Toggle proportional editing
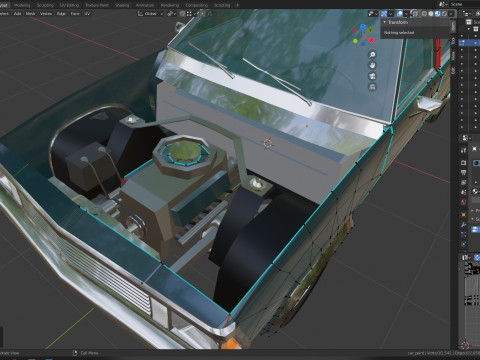This screenshot has width=480, height=360. (202, 14)
